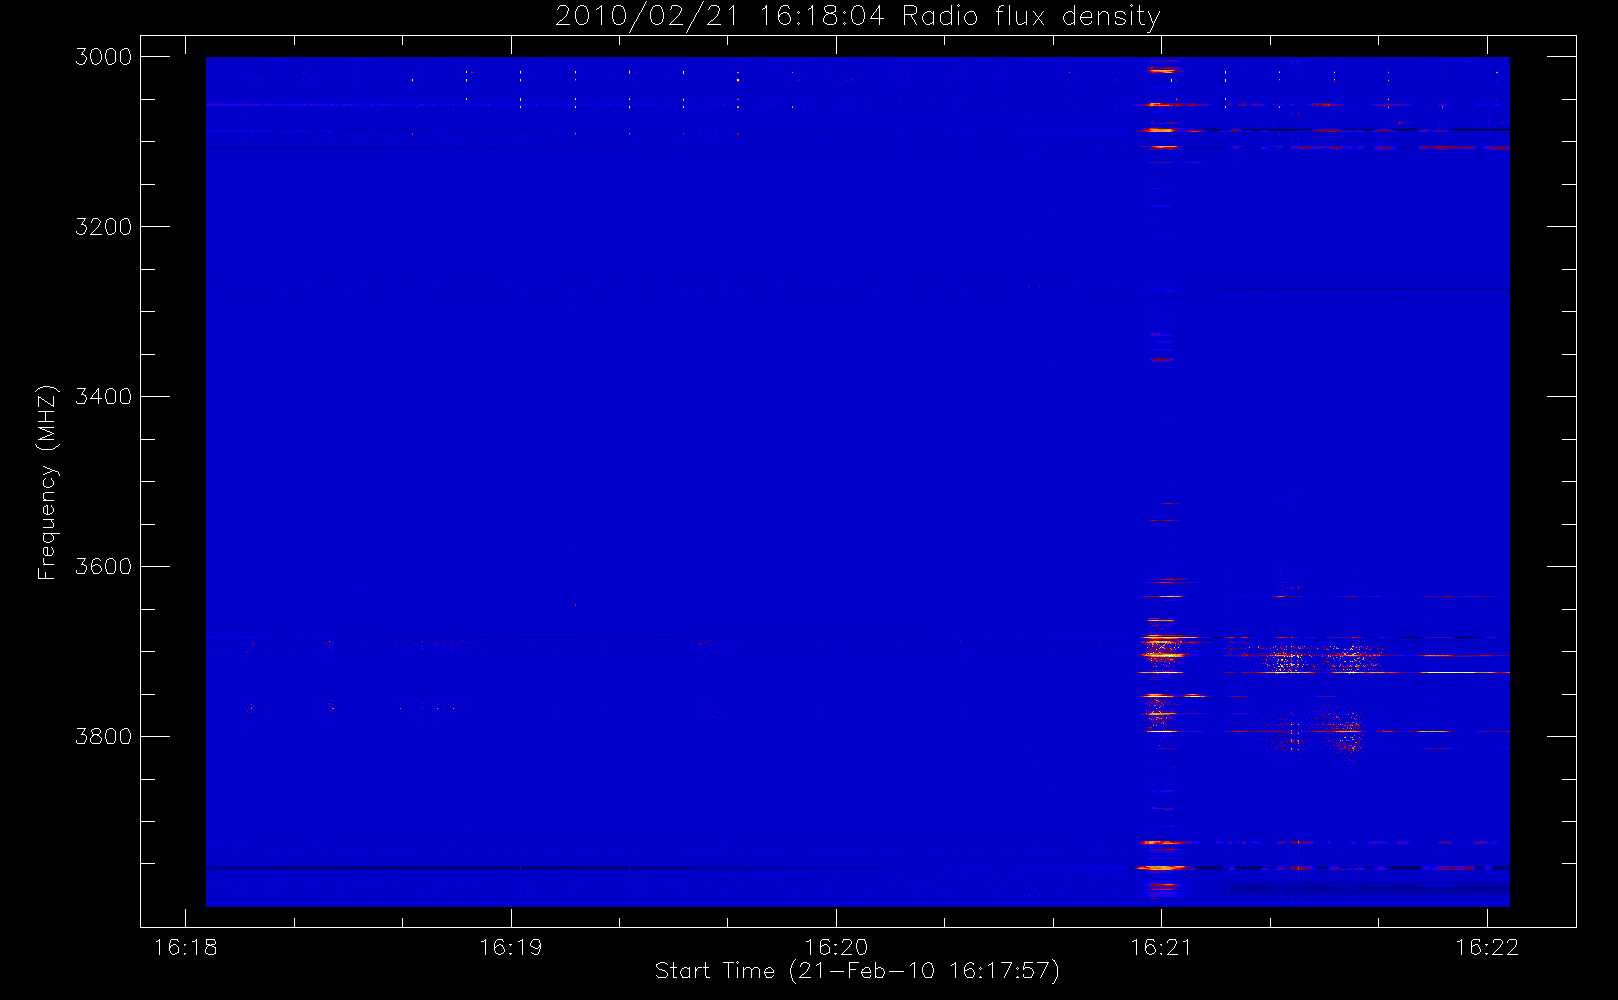This screenshot has width=1618, height=1000.
Task: Click the 3600 frequency tick label
Action: click(x=104, y=567)
